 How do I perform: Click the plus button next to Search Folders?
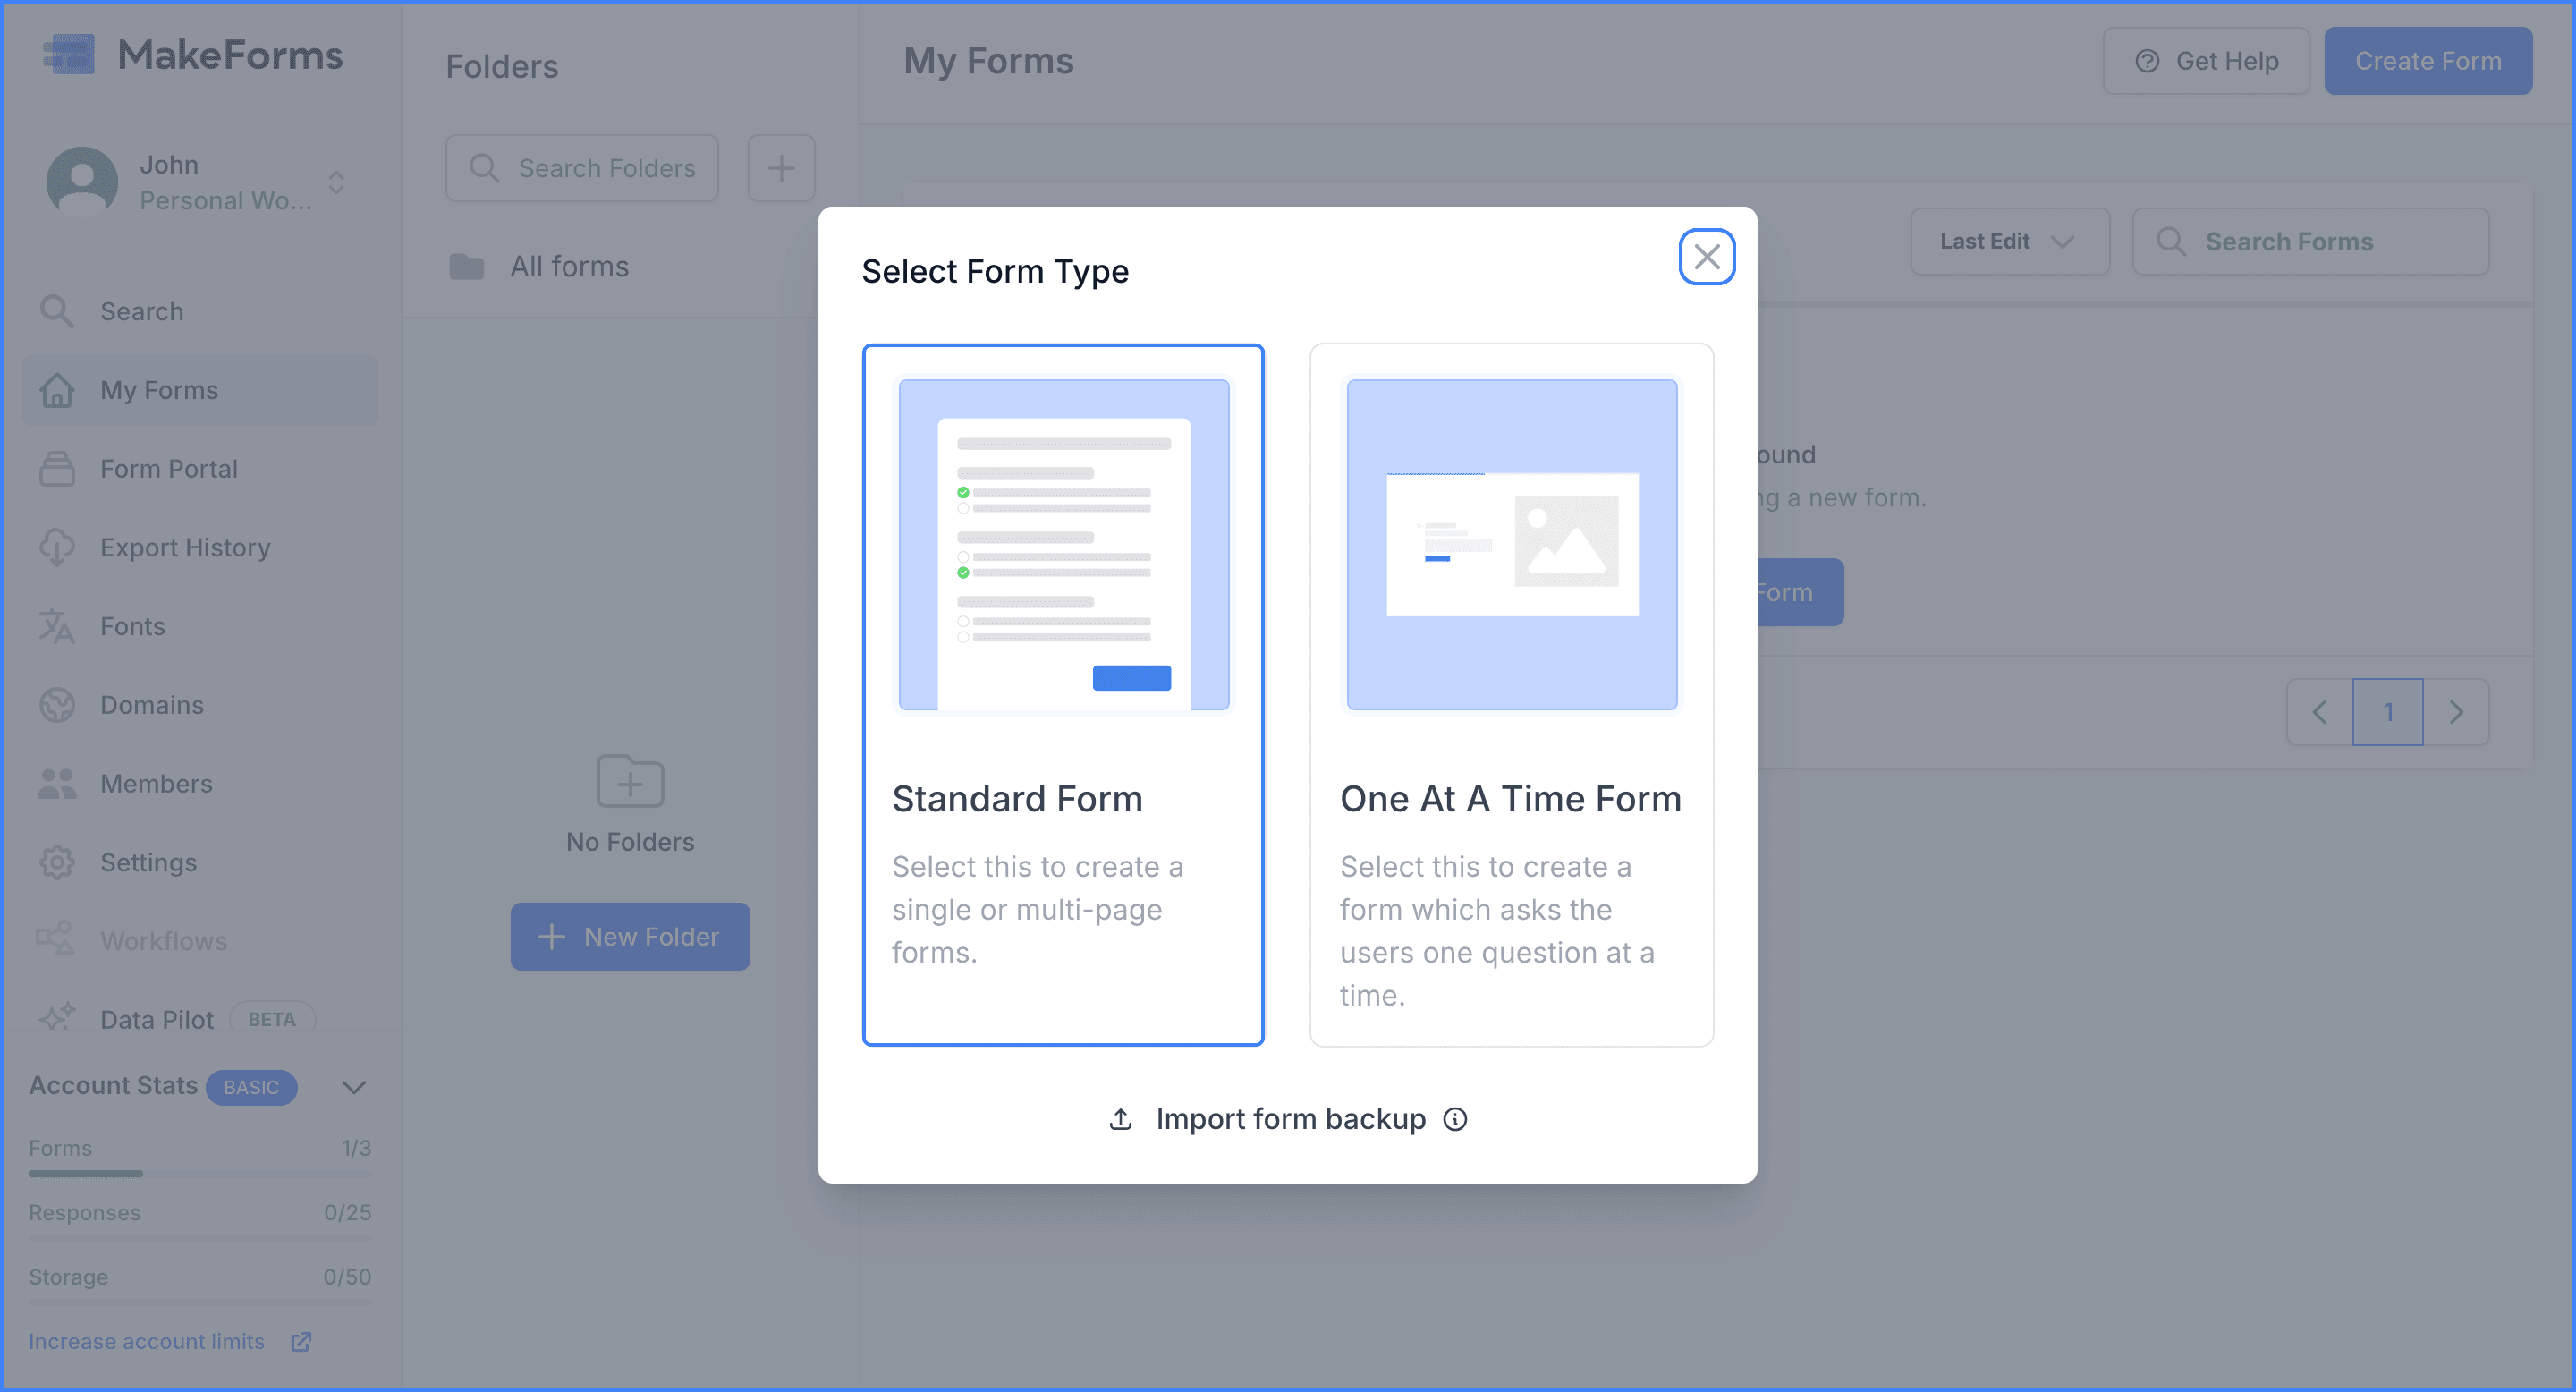pos(781,168)
